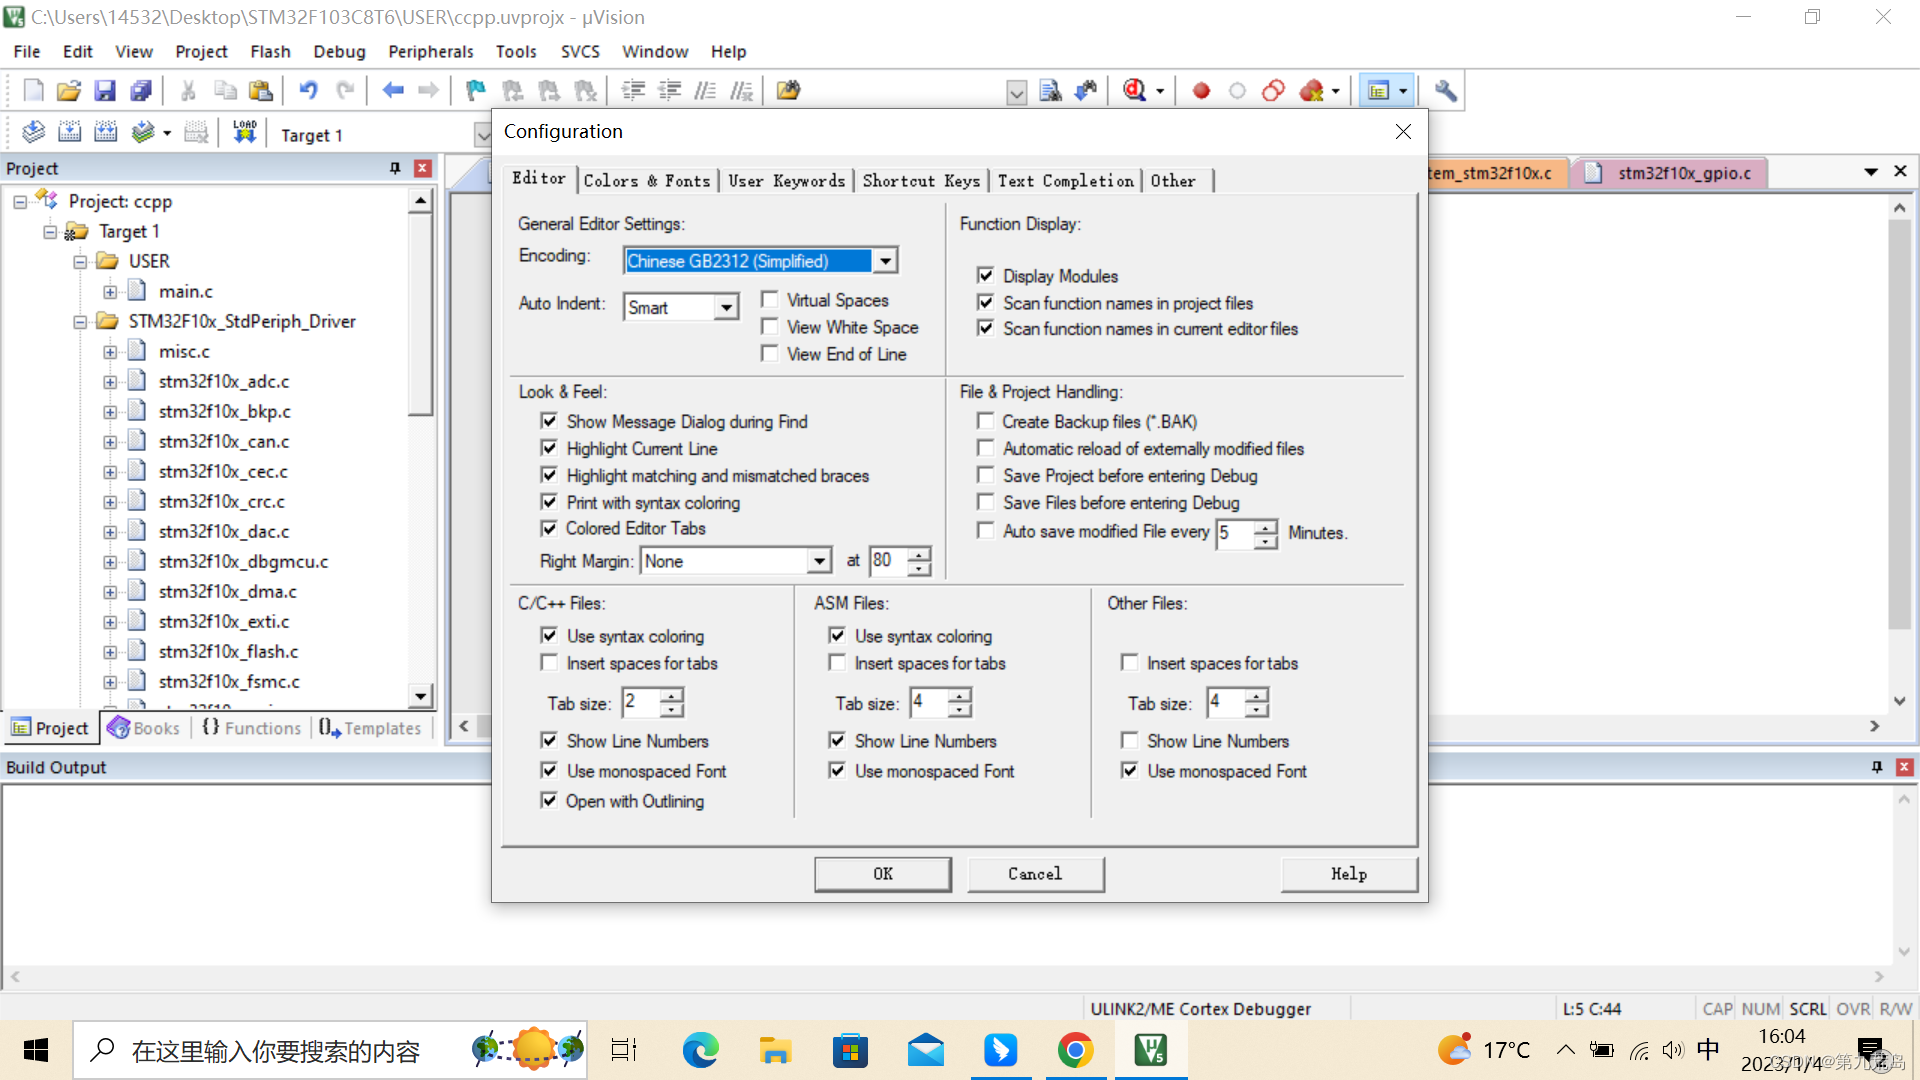Enable View White Space checkbox

tap(770, 326)
